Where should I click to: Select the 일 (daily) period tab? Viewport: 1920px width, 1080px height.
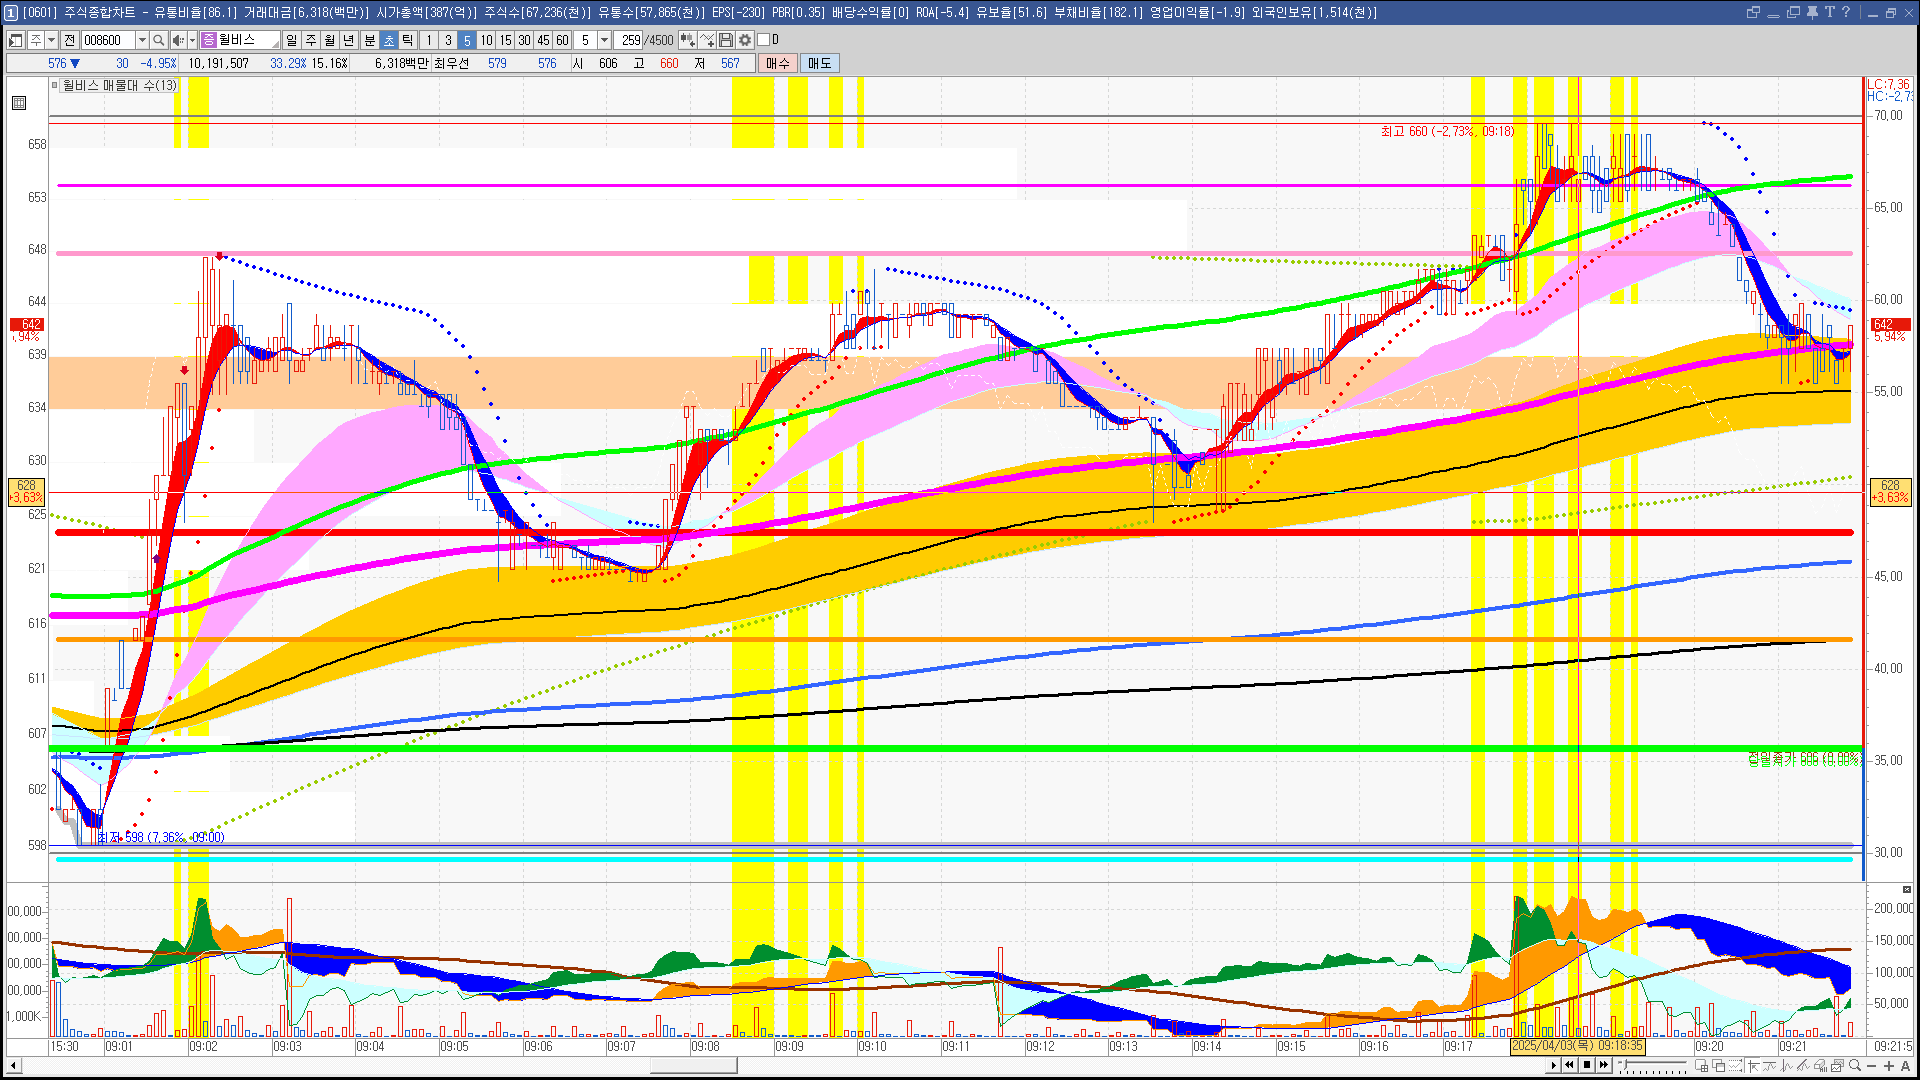click(291, 40)
